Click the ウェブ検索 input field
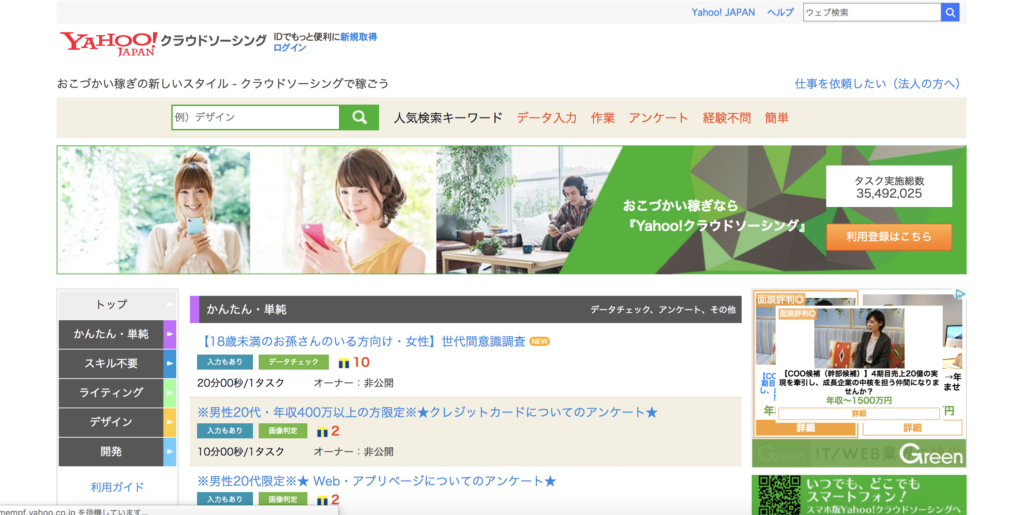Screen dimensions: 1024x515 click(872, 12)
